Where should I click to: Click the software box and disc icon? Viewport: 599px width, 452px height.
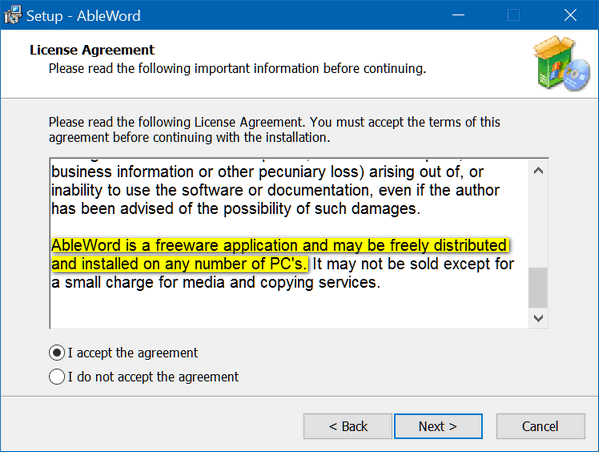(x=561, y=64)
